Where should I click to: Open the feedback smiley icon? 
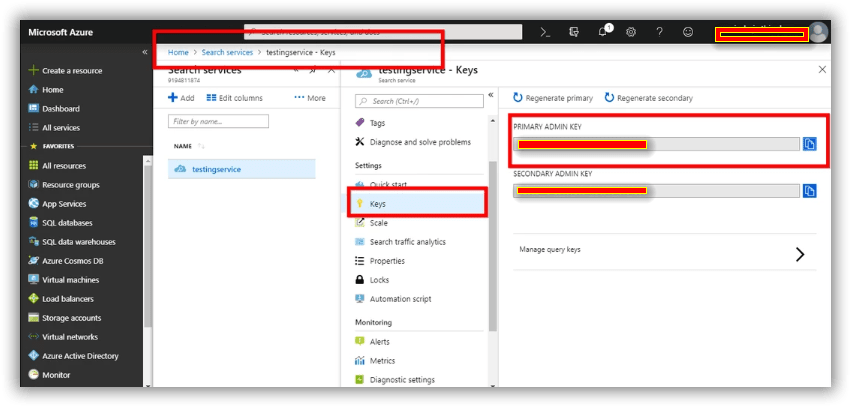point(688,32)
